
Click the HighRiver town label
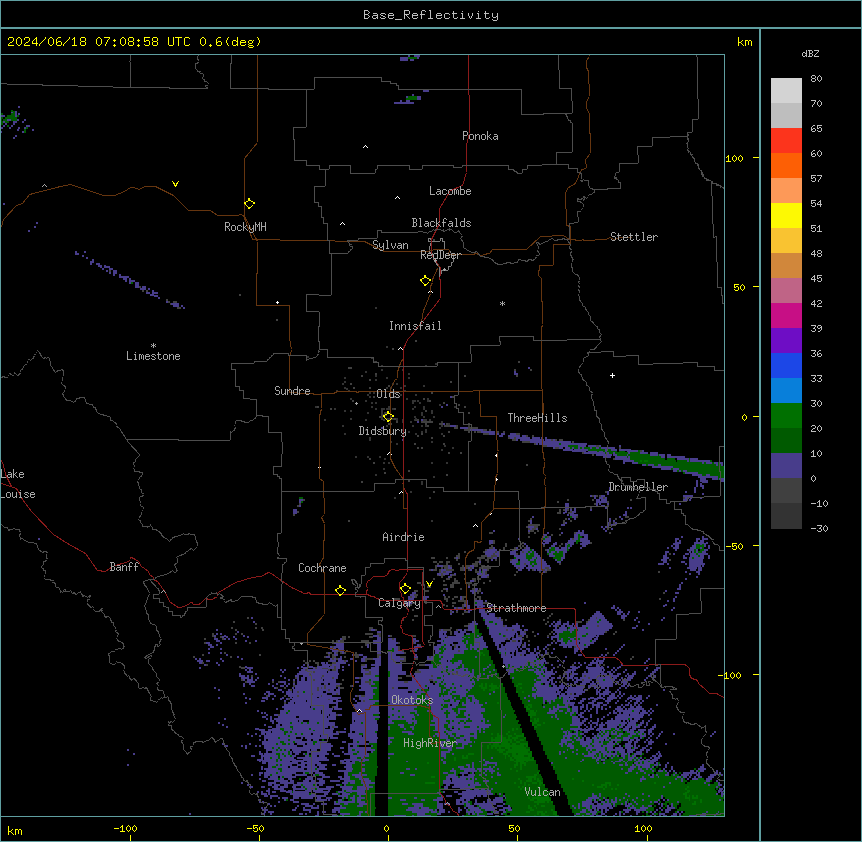[x=430, y=743]
